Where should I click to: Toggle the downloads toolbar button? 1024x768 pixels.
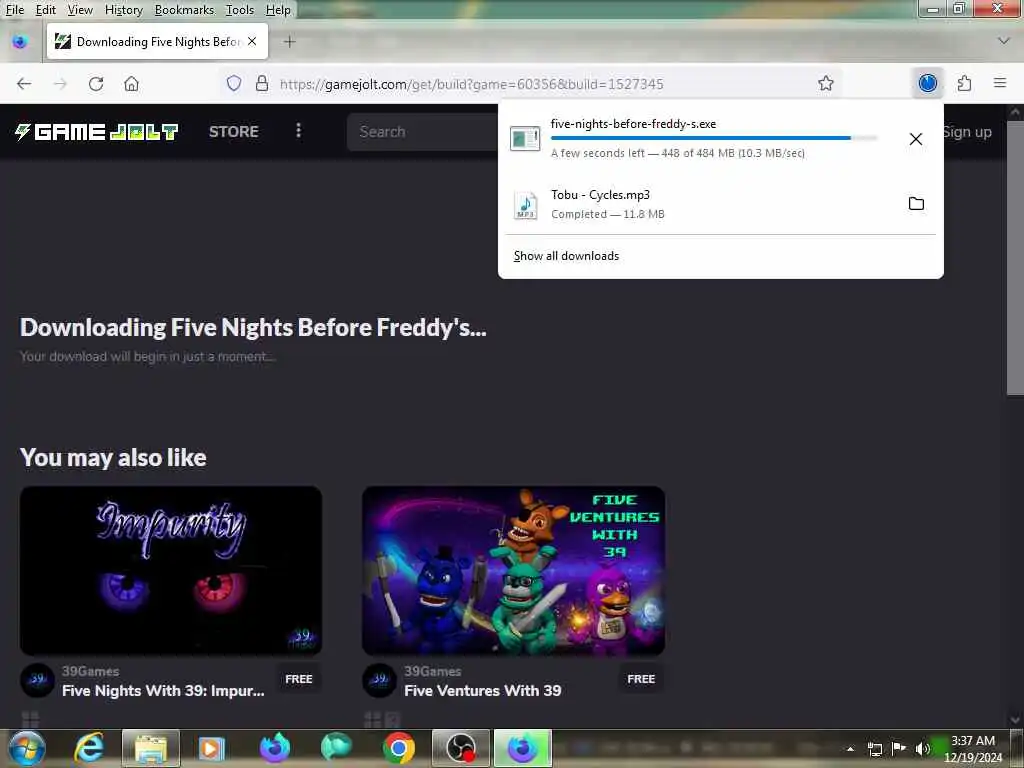(927, 83)
